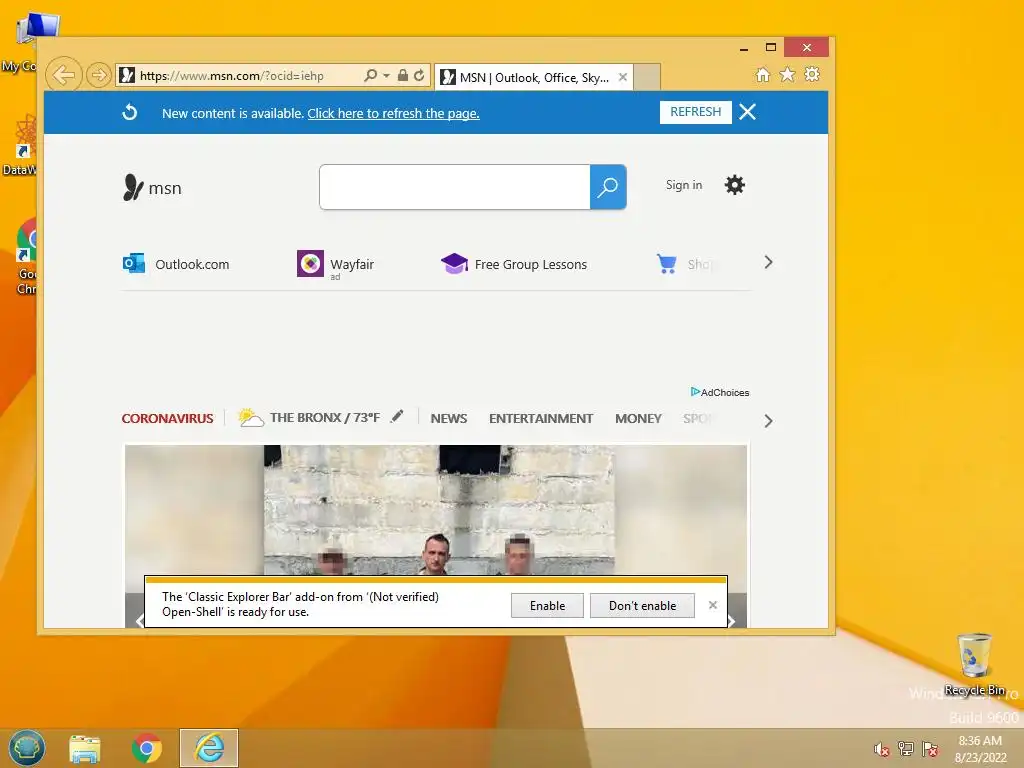Image resolution: width=1024 pixels, height=768 pixels.
Task: Select the DataW desktop shortcut icon
Action: [23, 145]
